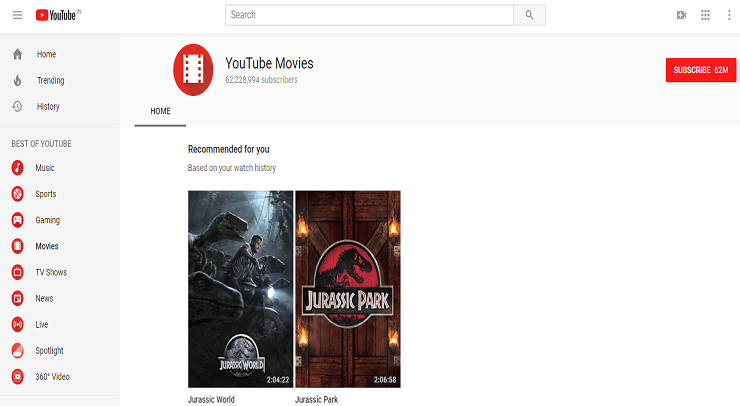Image resolution: width=740 pixels, height=406 pixels.
Task: Click the History clock icon
Action: (17, 107)
